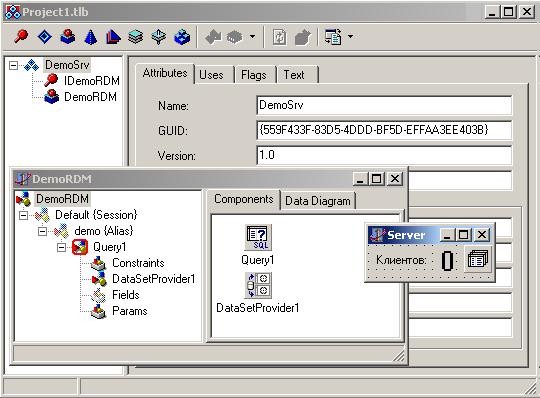Click the DataSetProvider1 tree node icon
Image resolution: width=540 pixels, height=398 pixels.
pyautogui.click(x=98, y=279)
